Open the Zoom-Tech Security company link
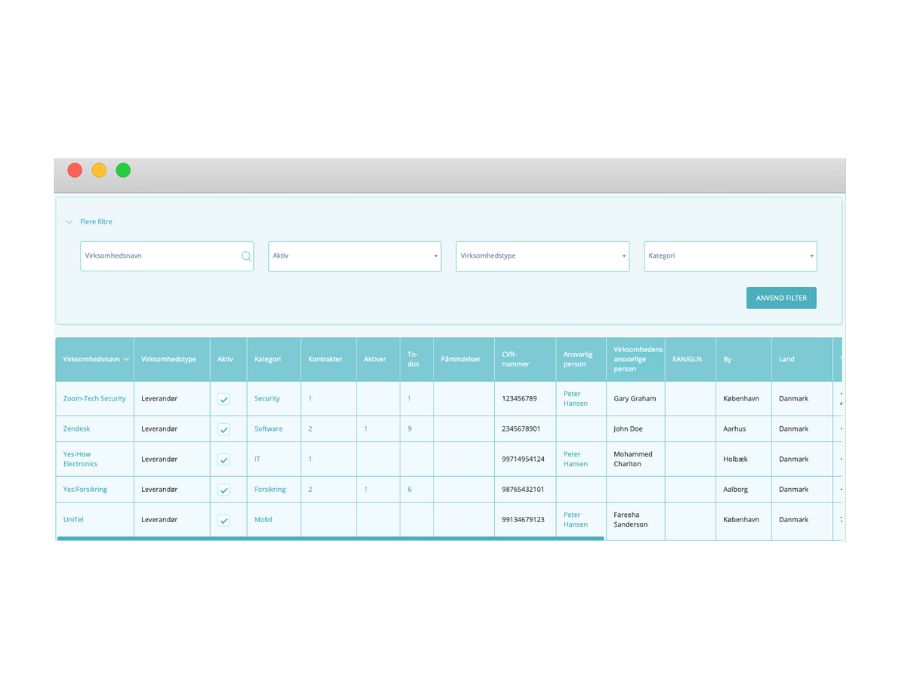 click(94, 398)
